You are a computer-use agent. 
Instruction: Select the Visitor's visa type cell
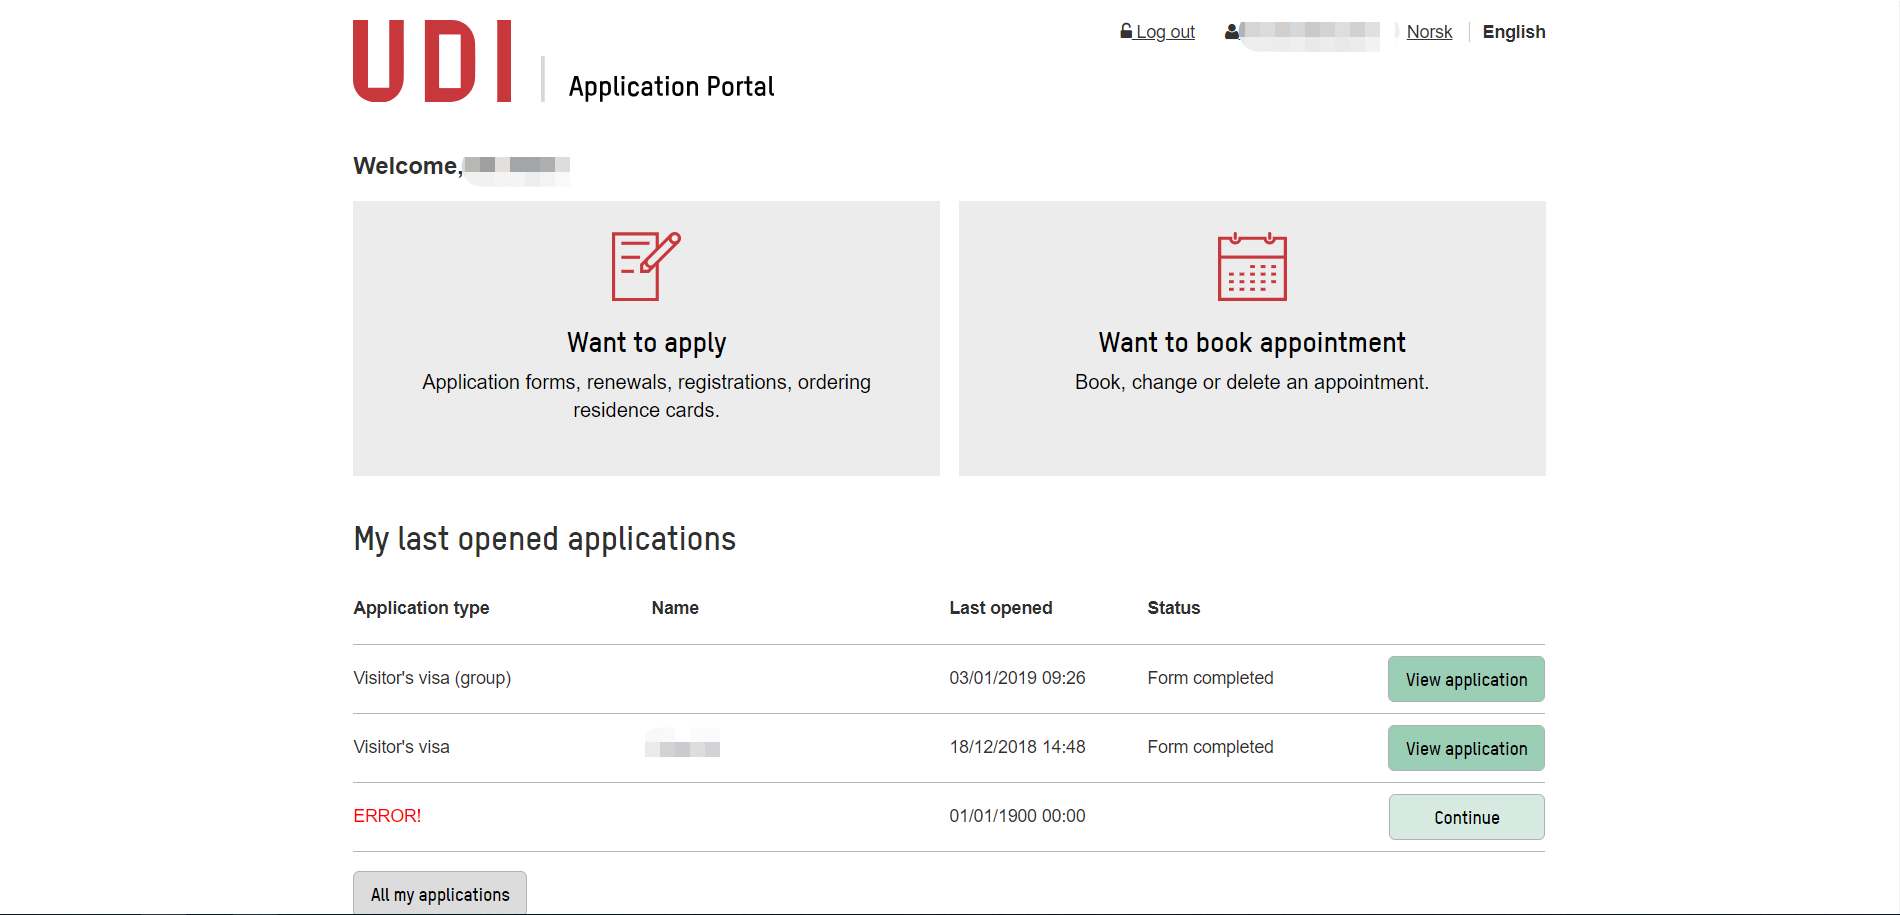pyautogui.click(x=402, y=747)
